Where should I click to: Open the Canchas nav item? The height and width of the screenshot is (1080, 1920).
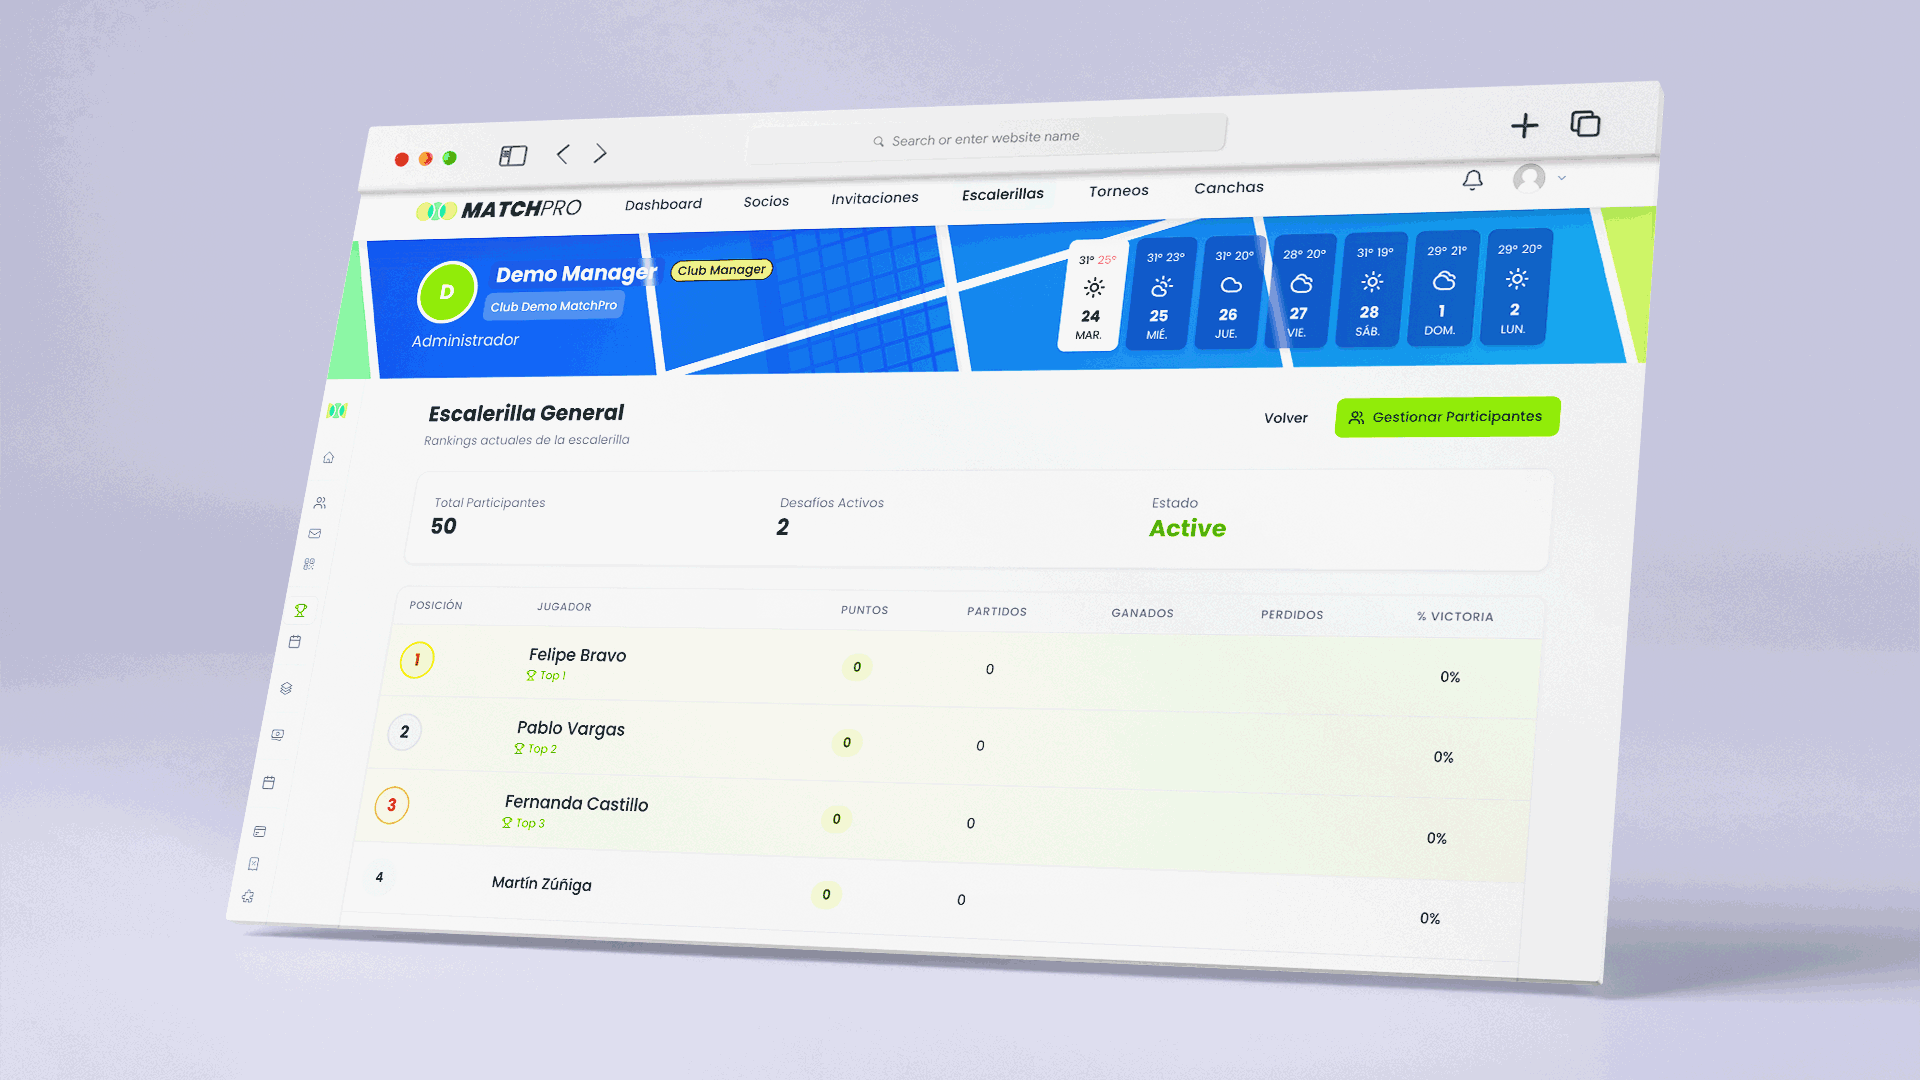pyautogui.click(x=1228, y=188)
